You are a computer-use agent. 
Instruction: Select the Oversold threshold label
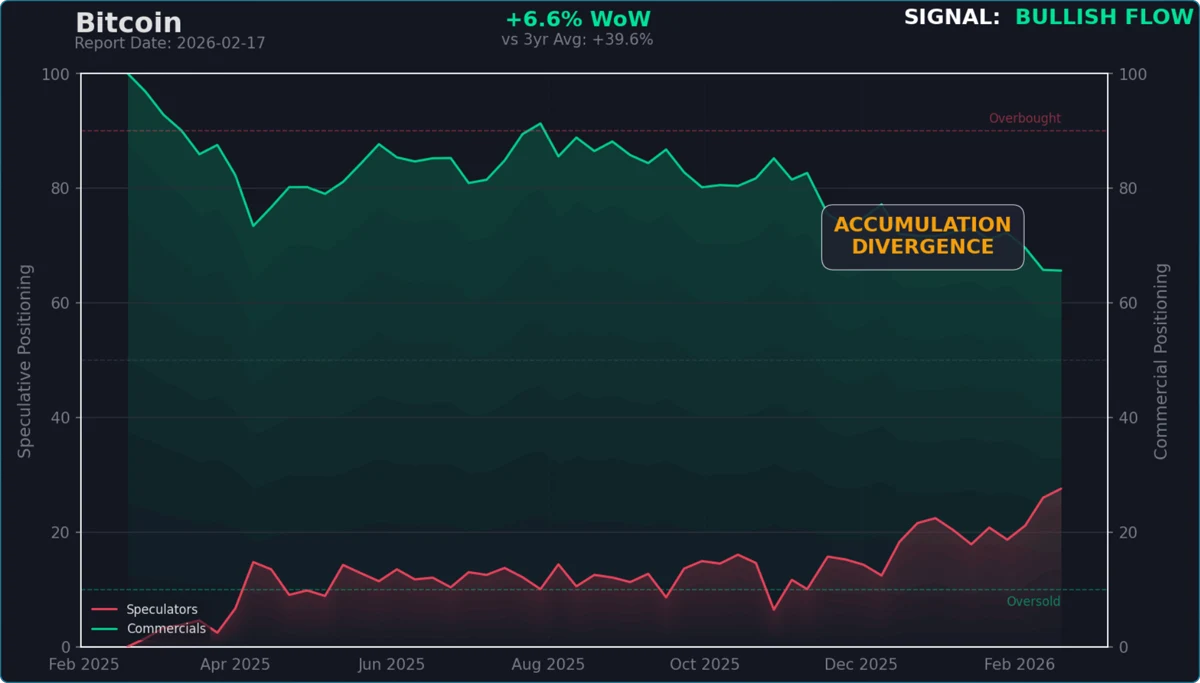[x=1034, y=601]
